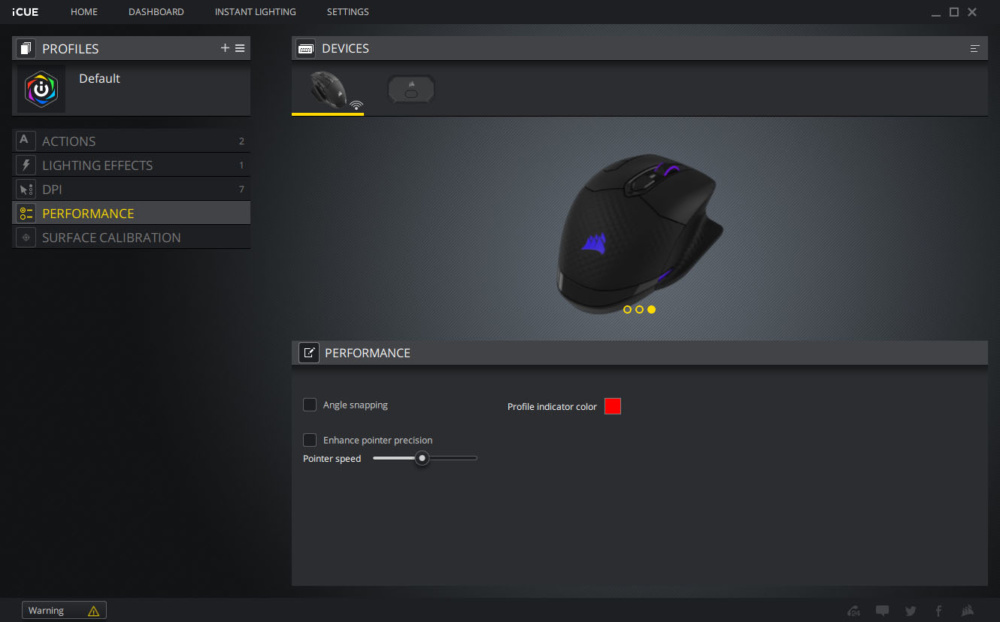Click the Pointer speed slider handle

click(x=422, y=458)
